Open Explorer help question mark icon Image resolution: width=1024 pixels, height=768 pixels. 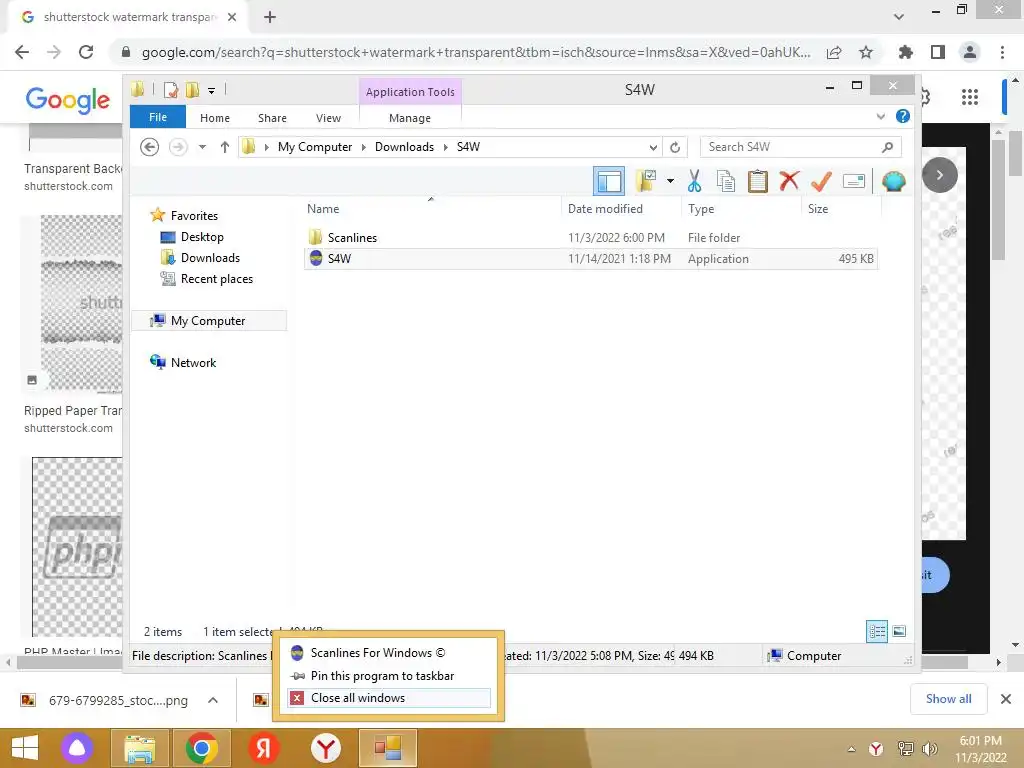pos(903,116)
